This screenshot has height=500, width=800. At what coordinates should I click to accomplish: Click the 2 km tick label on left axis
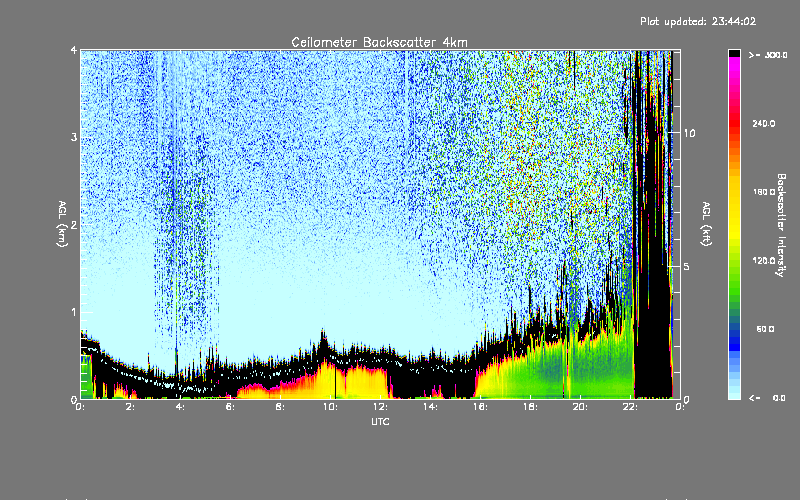tap(74, 225)
